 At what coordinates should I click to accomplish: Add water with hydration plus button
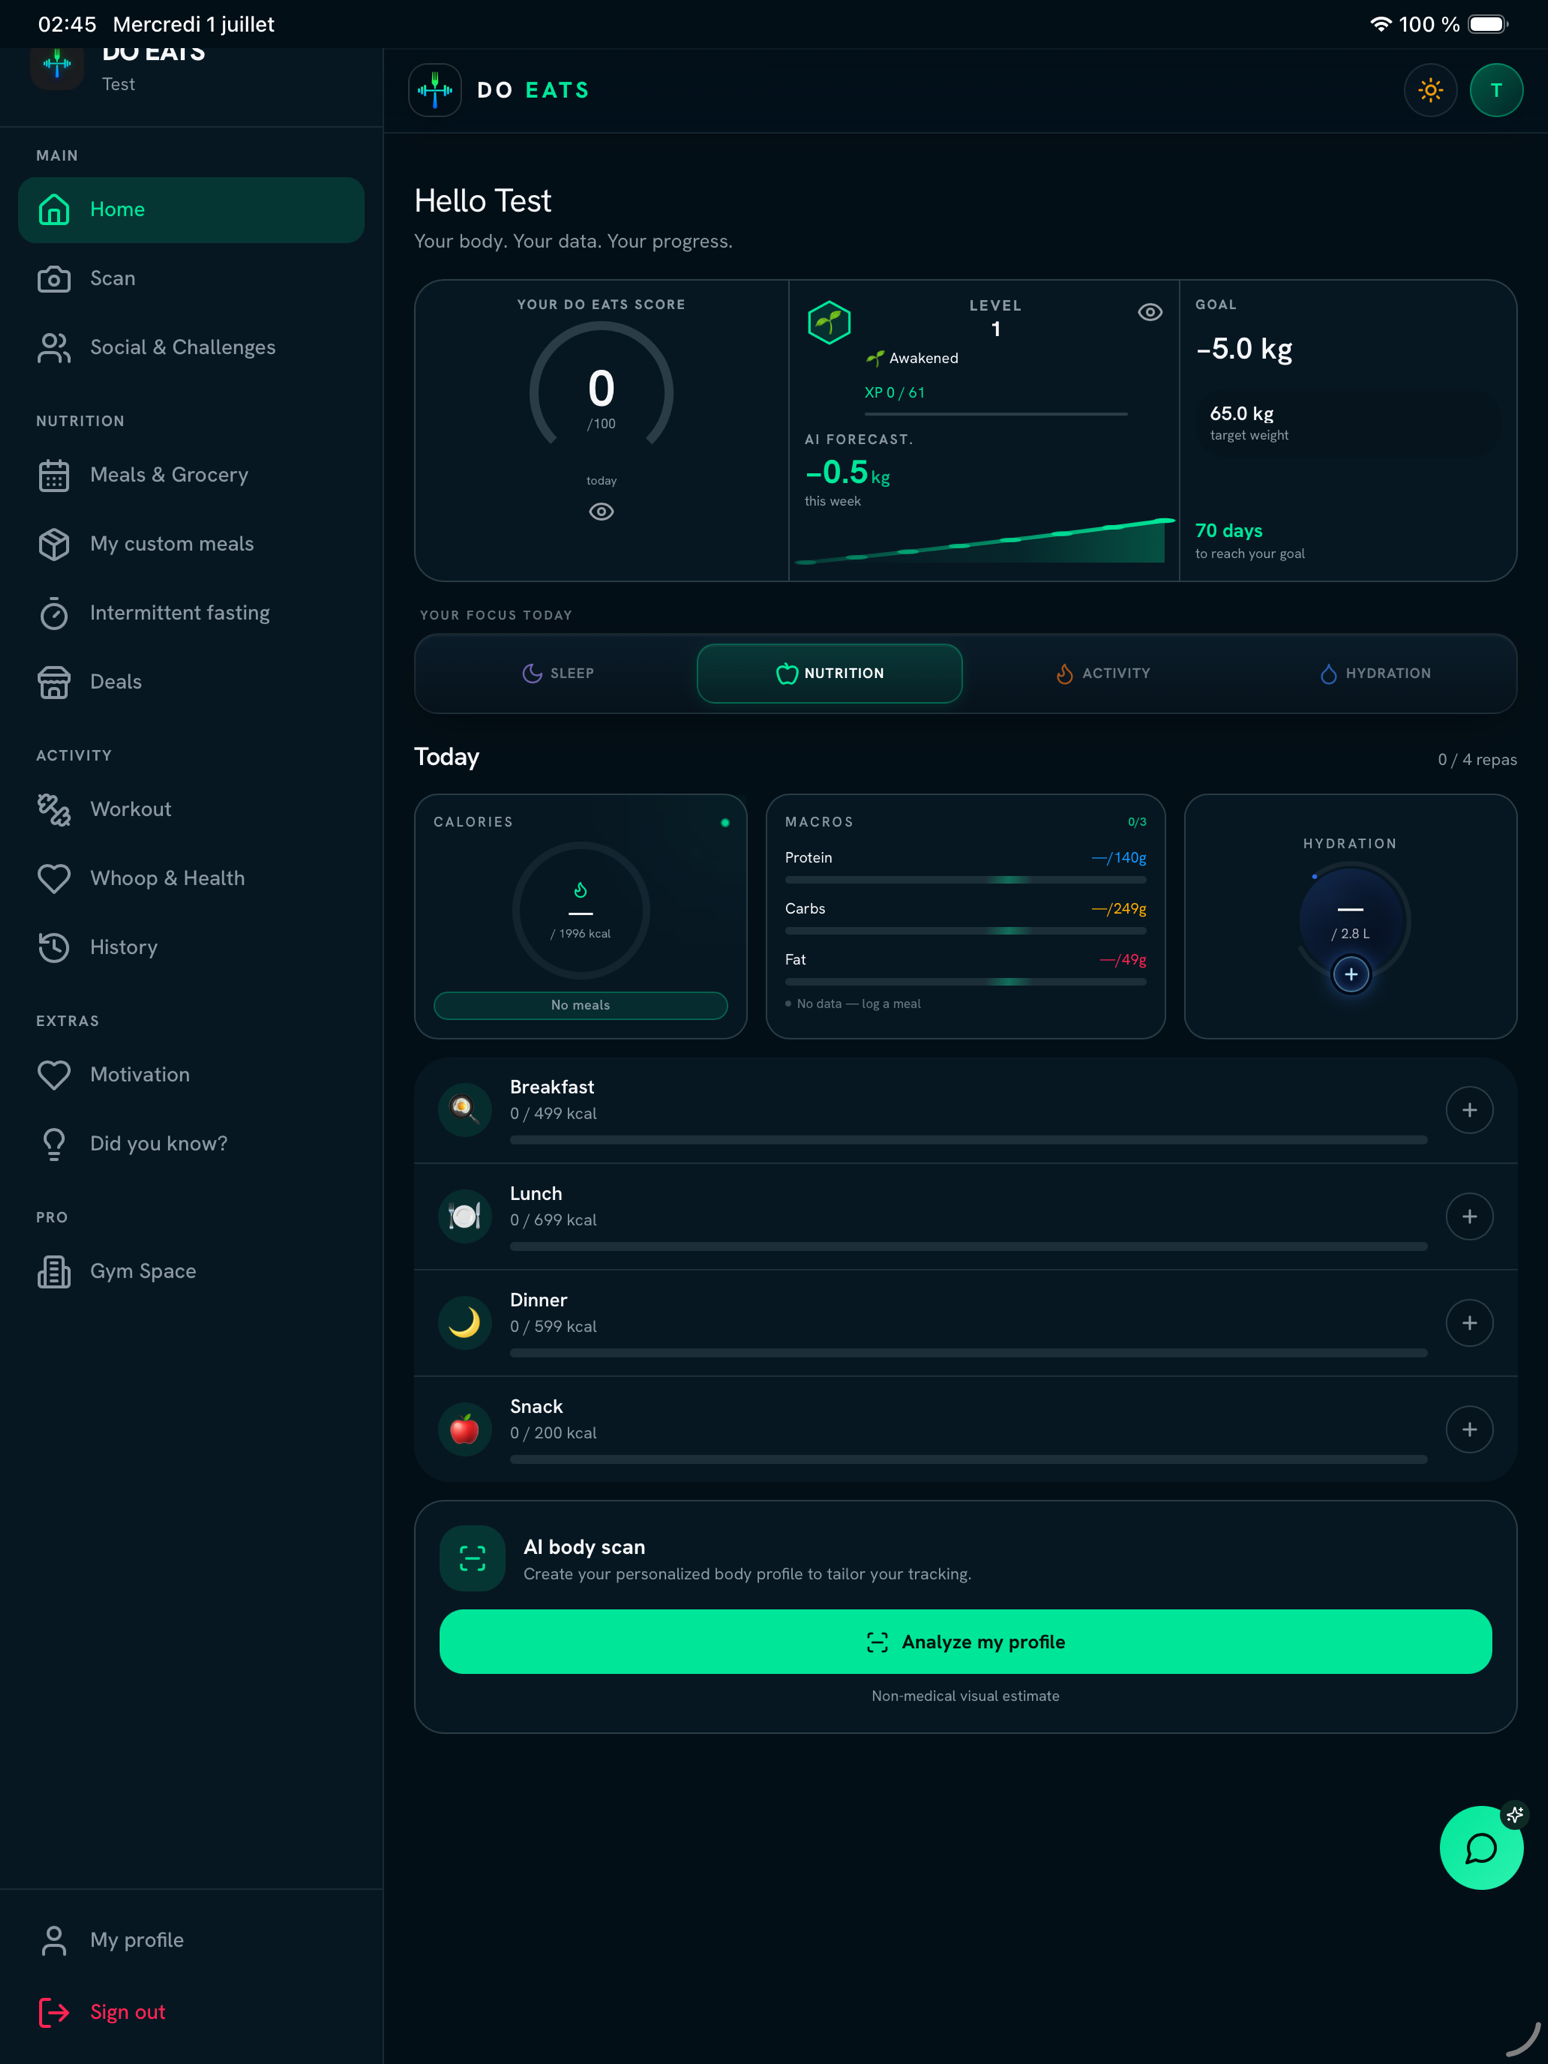(x=1351, y=974)
